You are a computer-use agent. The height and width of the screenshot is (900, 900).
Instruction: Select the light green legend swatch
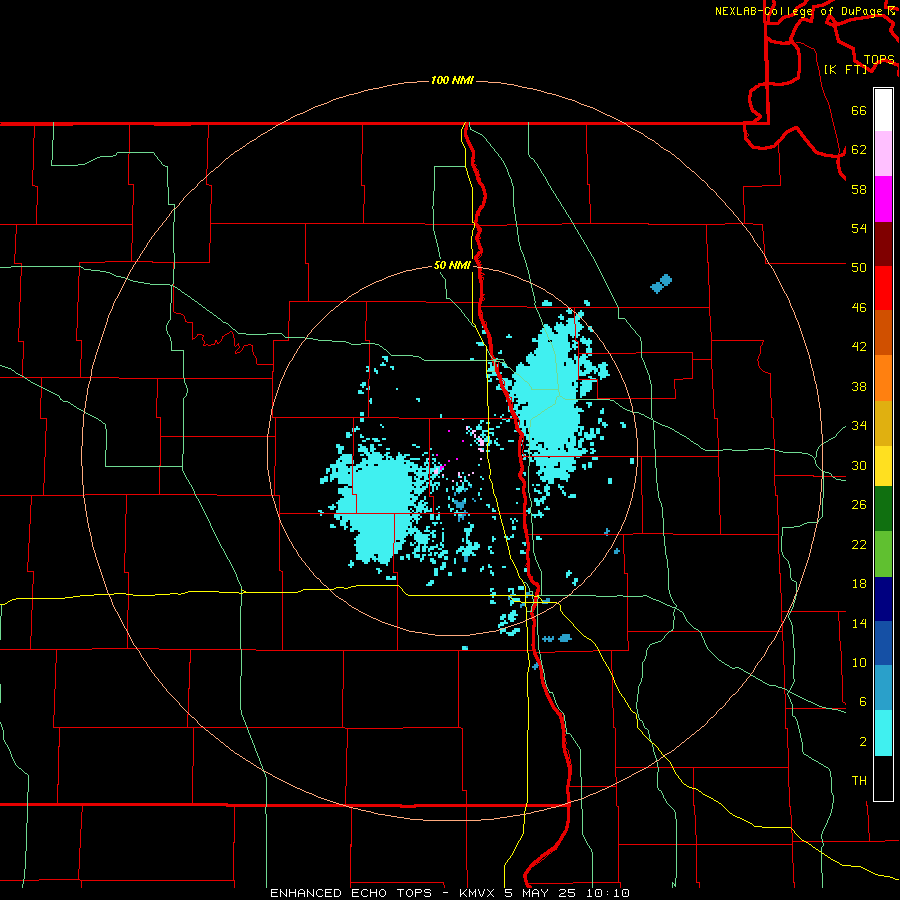883,554
